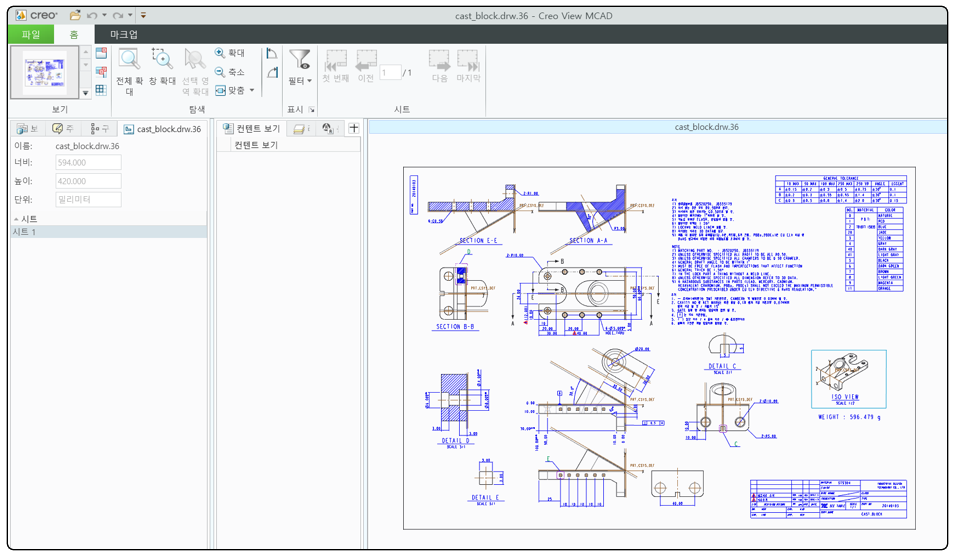Click the 이름 value cast_block.drw.36

tap(87, 146)
